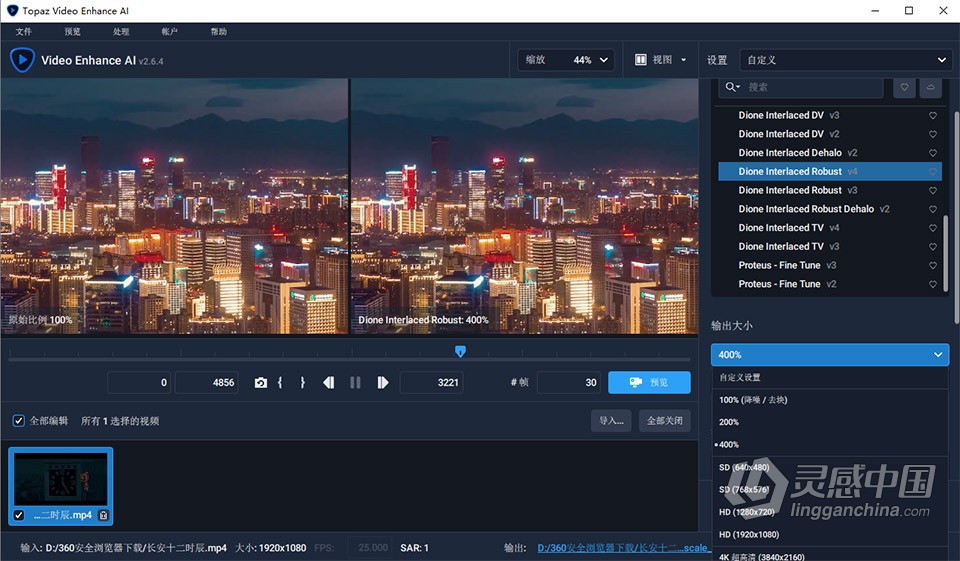Viewport: 960px width, 561px height.
Task: Favorite Dione Interlaced TV v3
Action: [x=932, y=247]
